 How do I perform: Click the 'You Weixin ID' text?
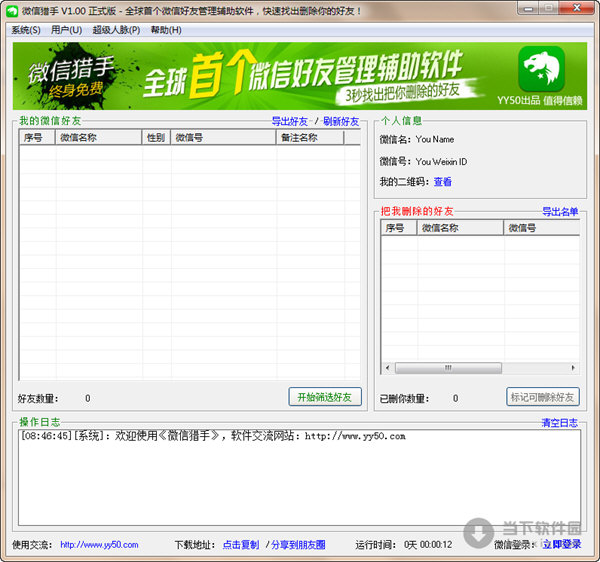point(441,161)
